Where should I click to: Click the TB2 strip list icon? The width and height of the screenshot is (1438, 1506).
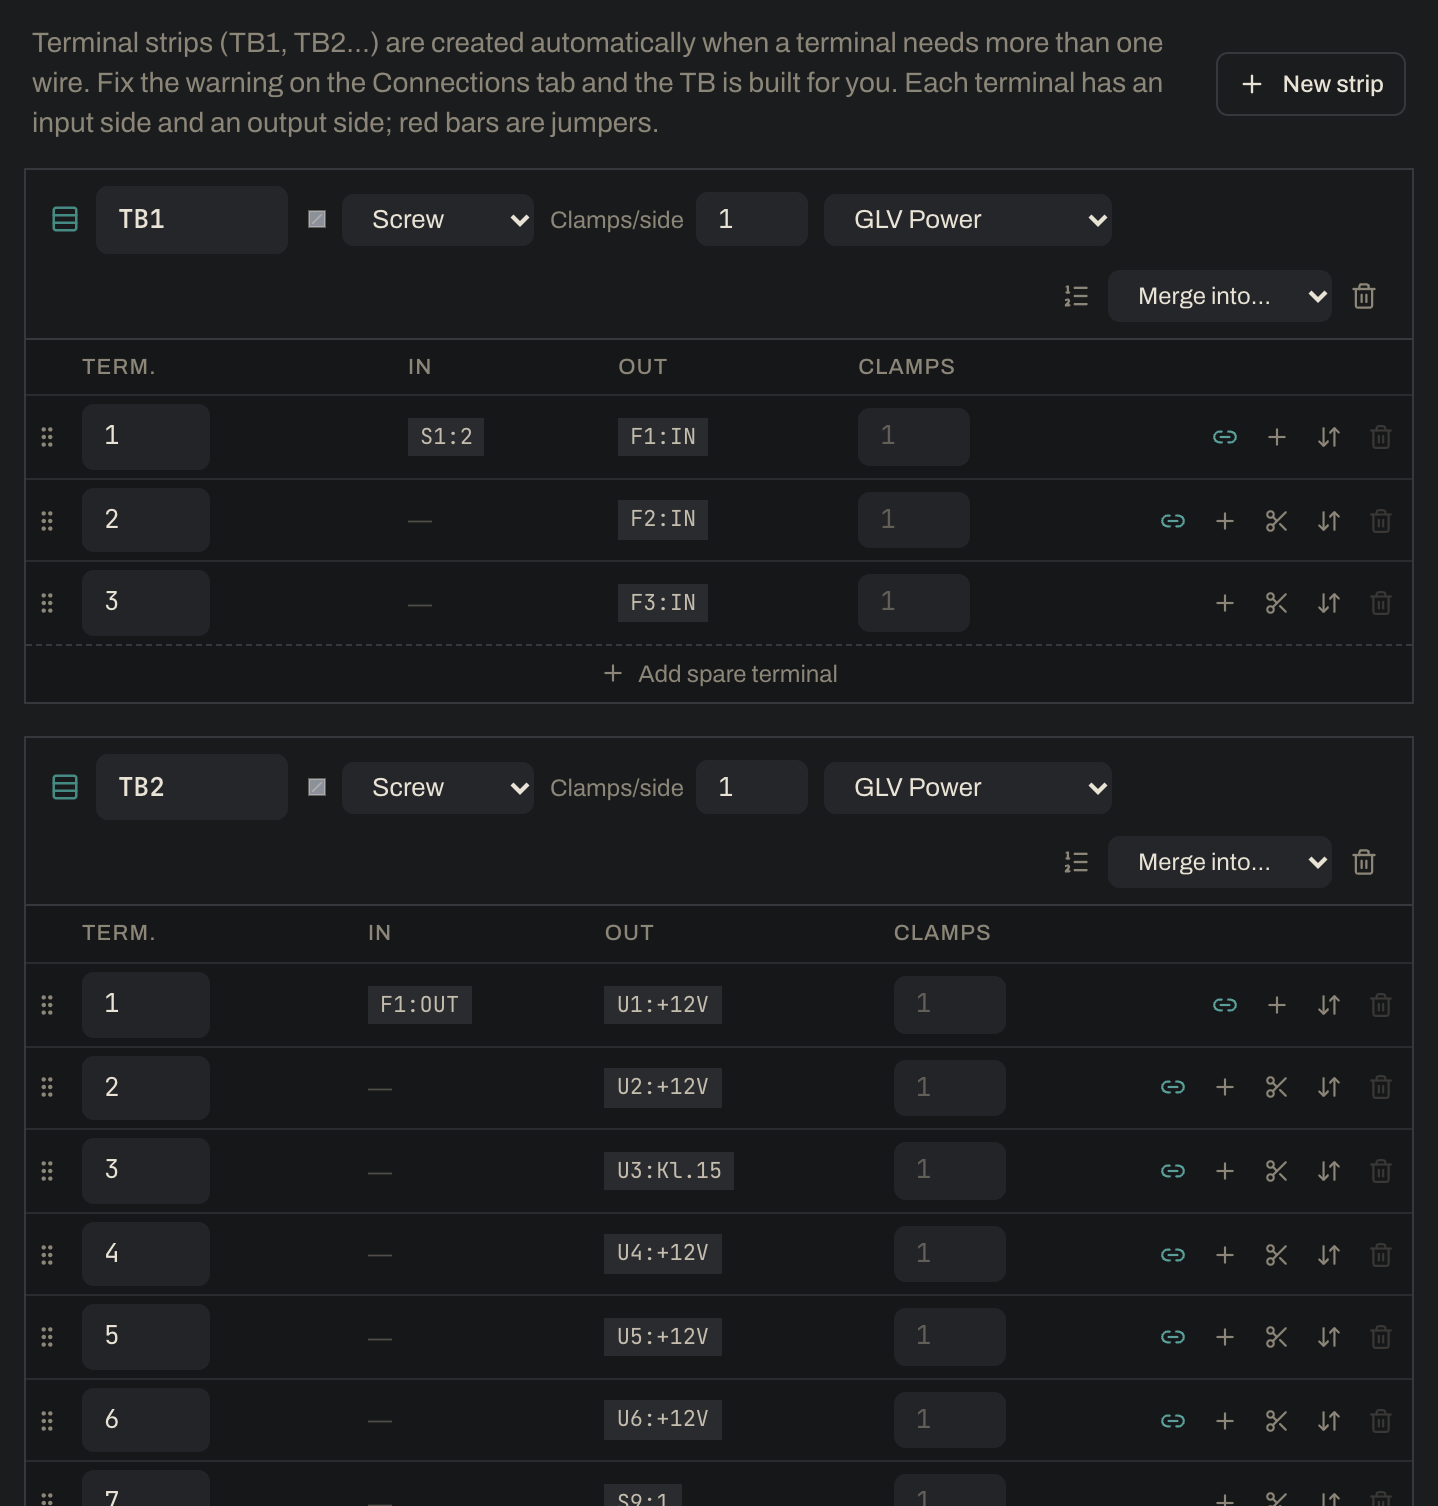pyautogui.click(x=65, y=787)
